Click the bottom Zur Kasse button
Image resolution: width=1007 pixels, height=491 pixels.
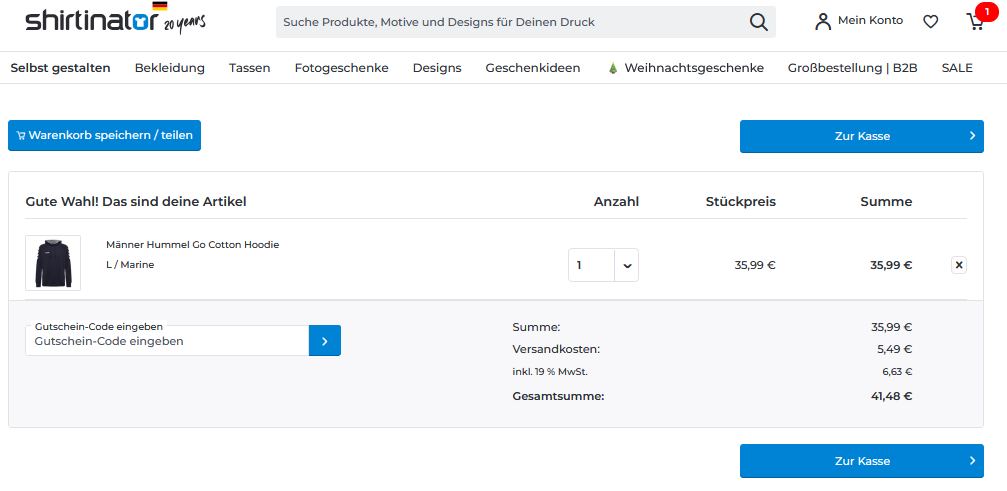861,461
